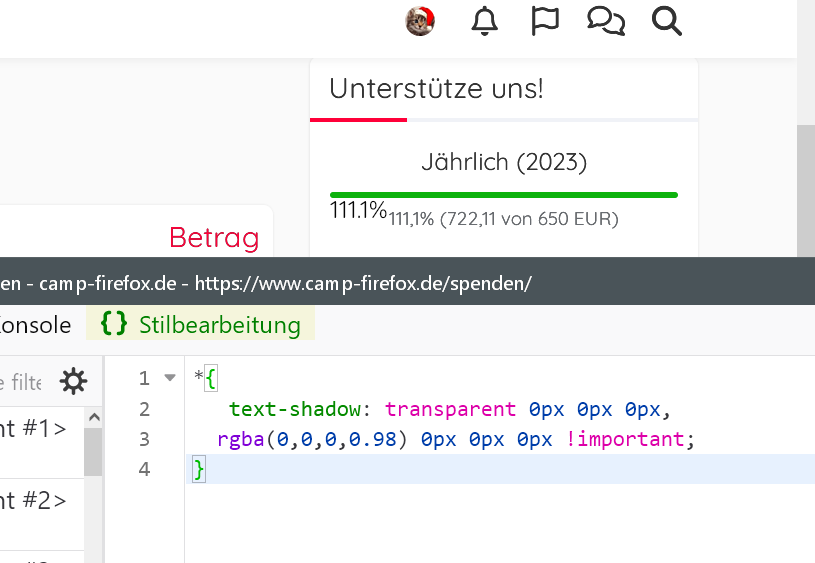Open the bell notifications icon
Image resolution: width=815 pixels, height=563 pixels.
pyautogui.click(x=484, y=21)
